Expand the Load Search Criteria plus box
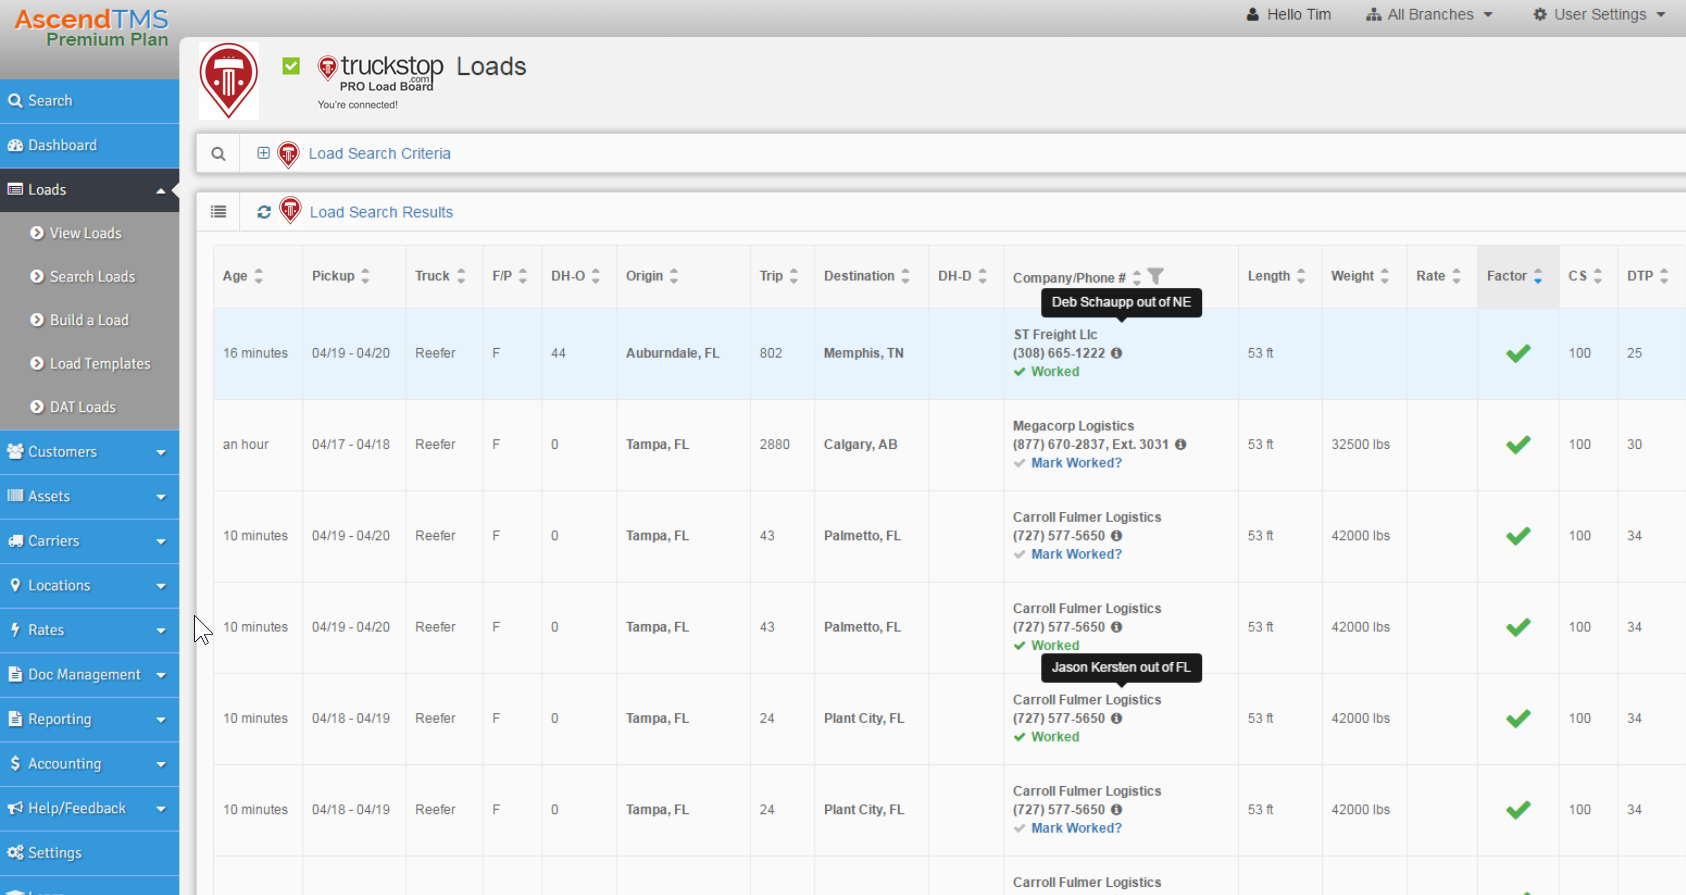 263,153
